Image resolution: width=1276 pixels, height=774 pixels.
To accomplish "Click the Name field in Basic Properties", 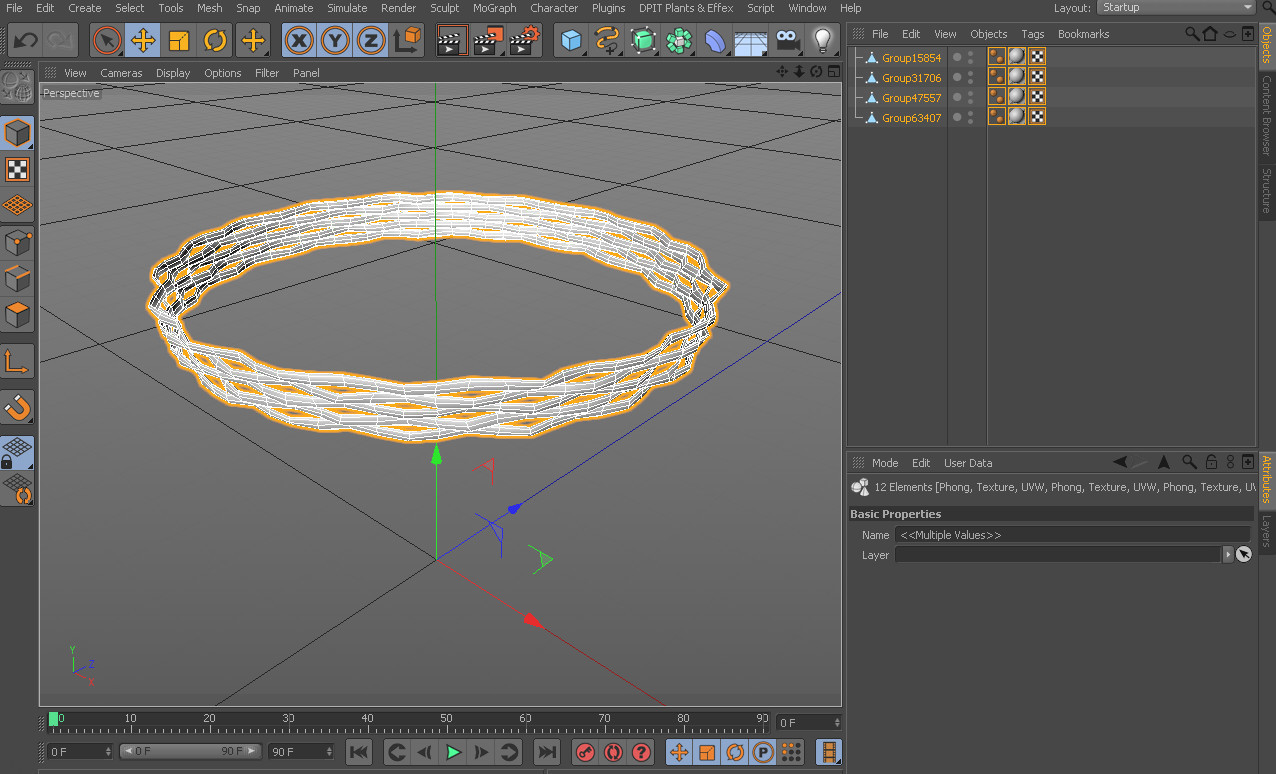I will tap(1070, 535).
